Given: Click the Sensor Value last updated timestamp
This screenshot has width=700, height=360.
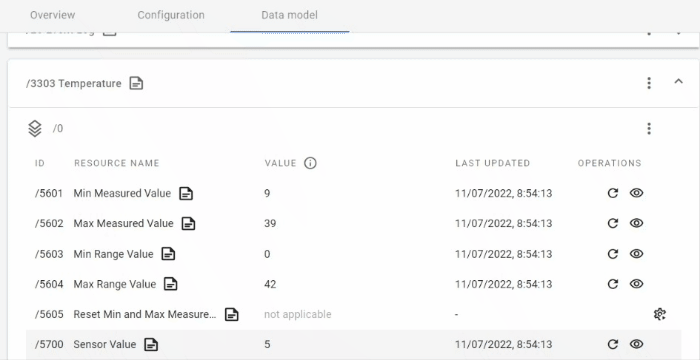Looking at the screenshot, I should [504, 344].
